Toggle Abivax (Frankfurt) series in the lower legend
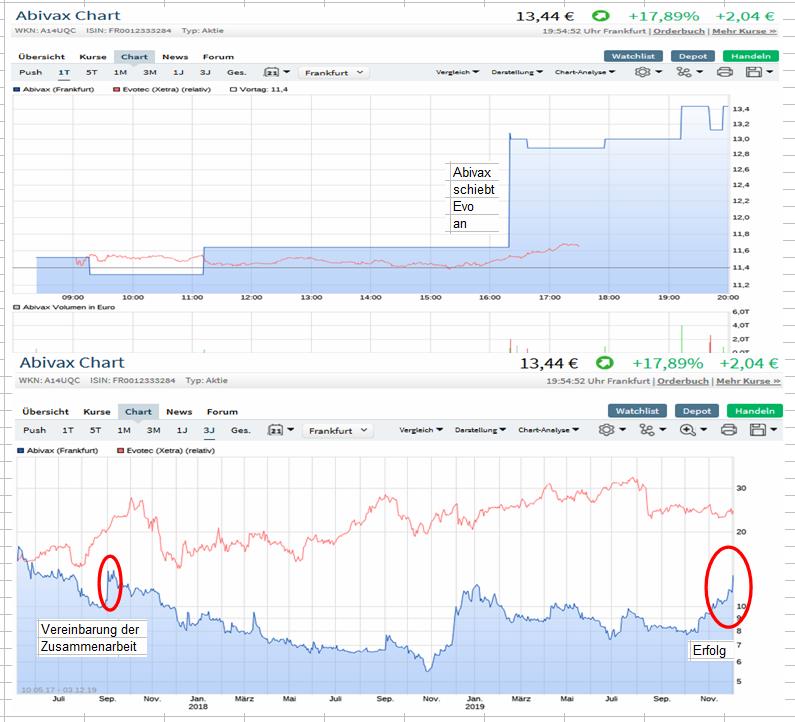Viewport: 795px width, 722px height. tap(61, 451)
